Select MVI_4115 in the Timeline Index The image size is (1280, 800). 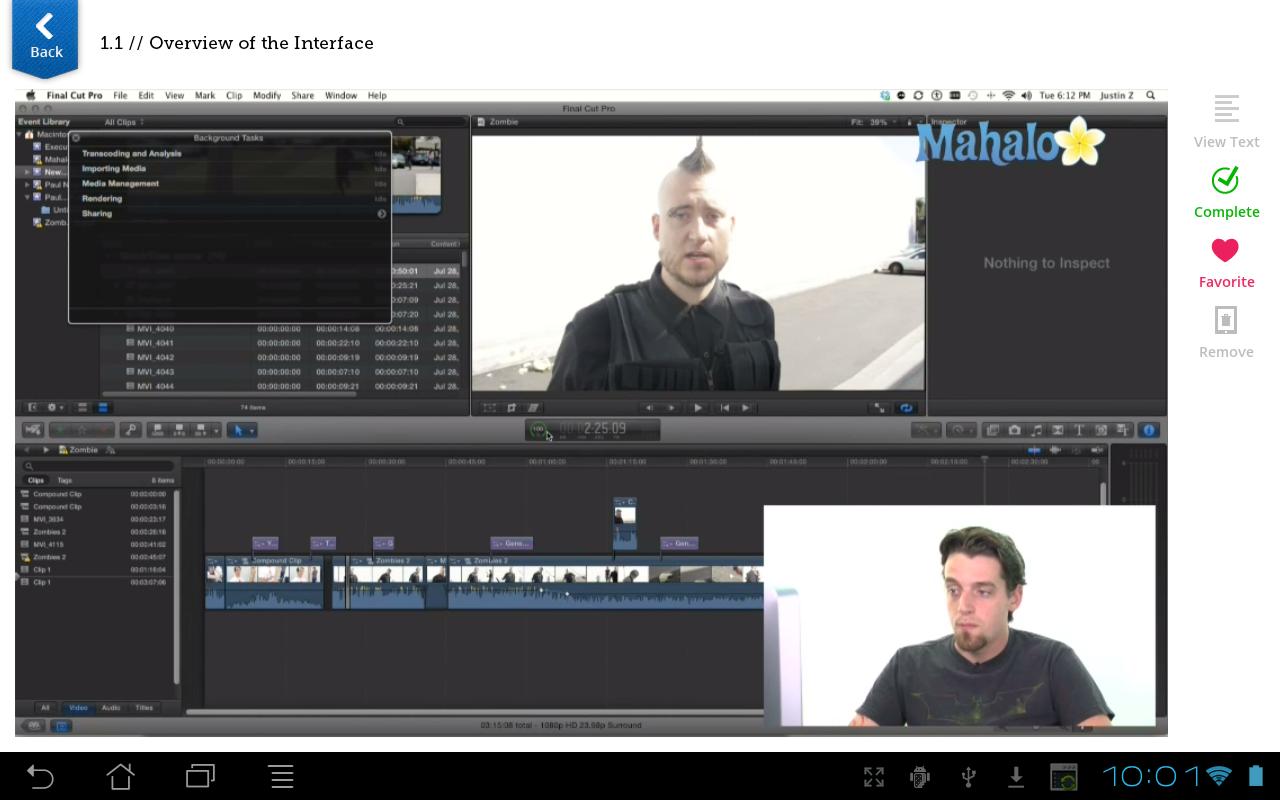click(96, 545)
